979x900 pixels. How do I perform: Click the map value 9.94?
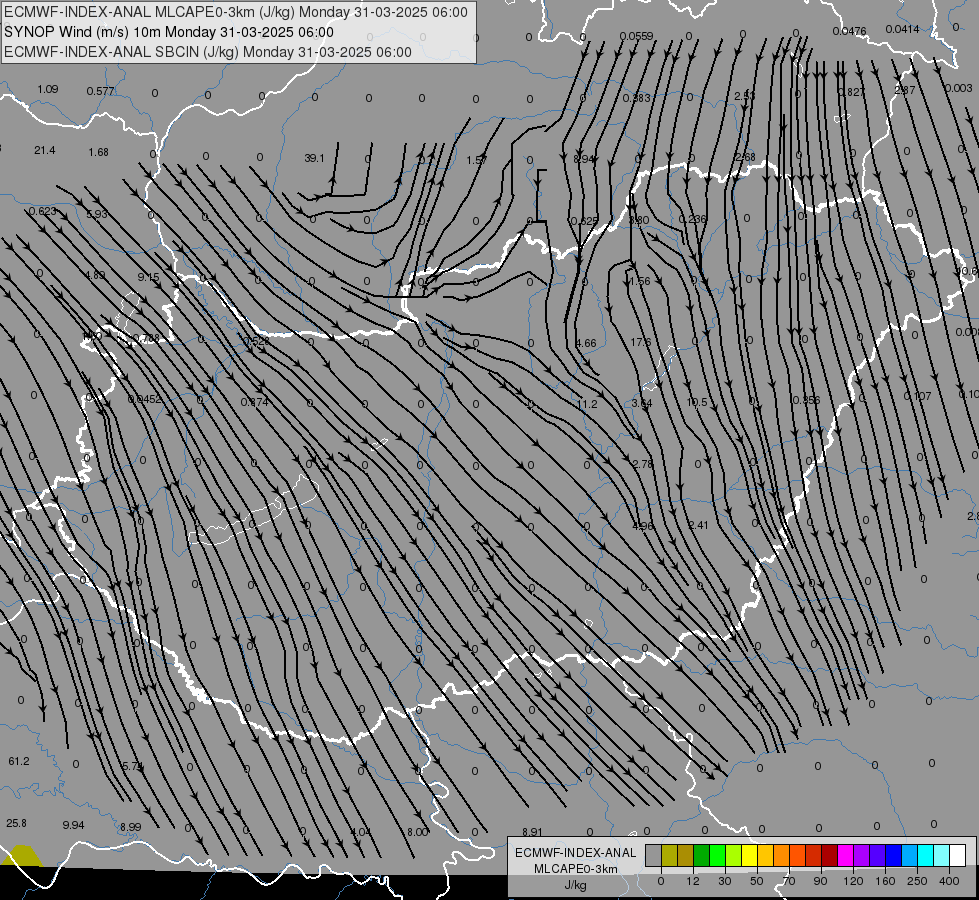pos(73,825)
